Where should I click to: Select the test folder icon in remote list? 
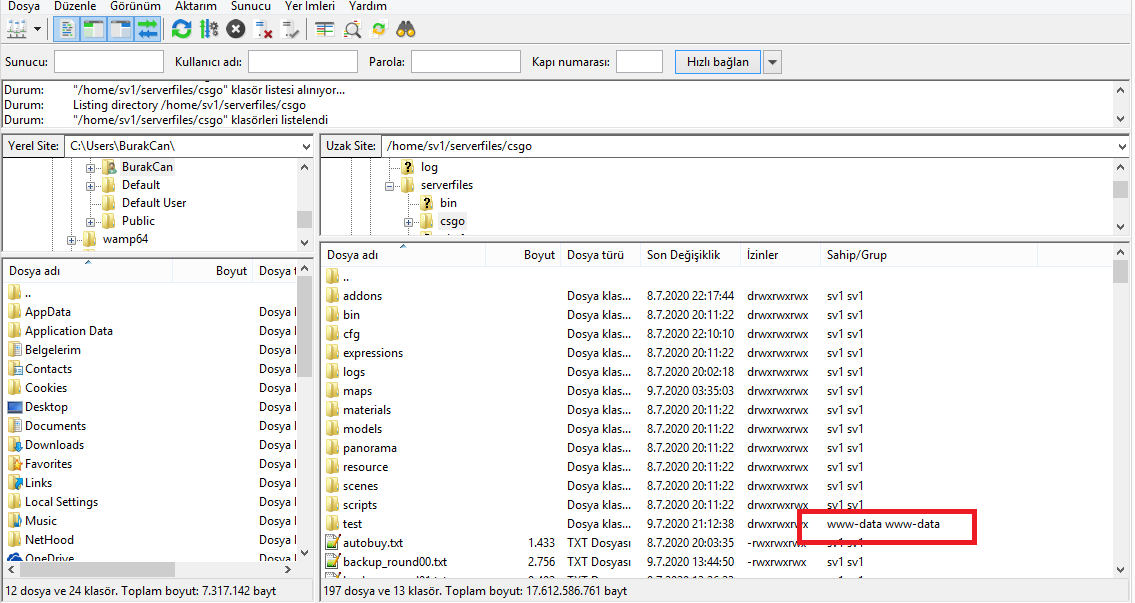coord(332,523)
